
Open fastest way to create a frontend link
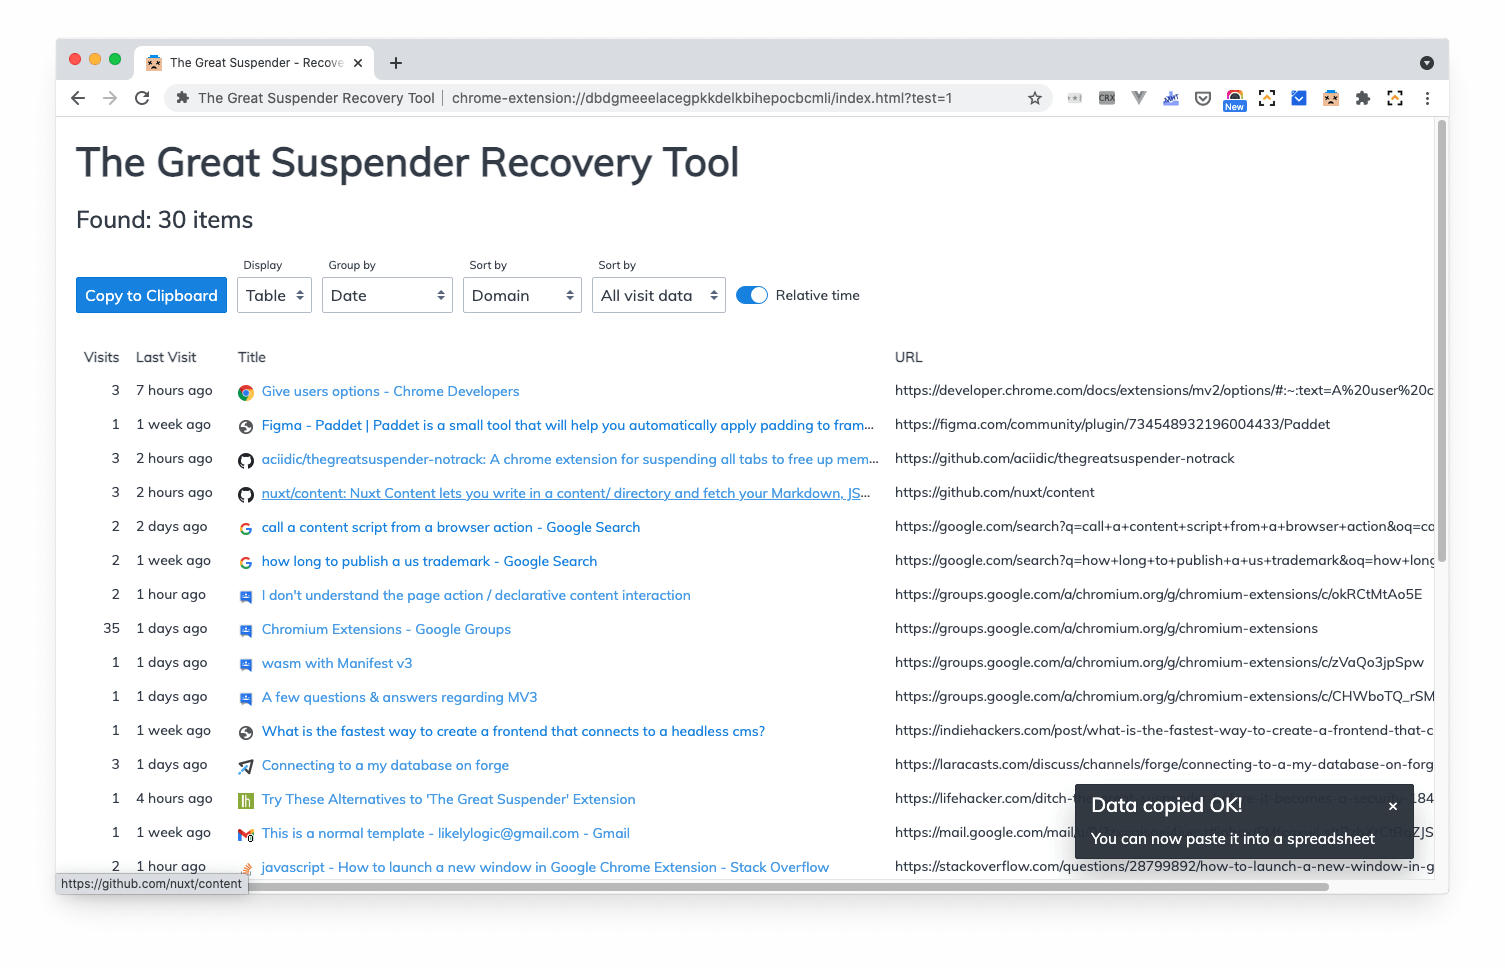click(x=513, y=731)
